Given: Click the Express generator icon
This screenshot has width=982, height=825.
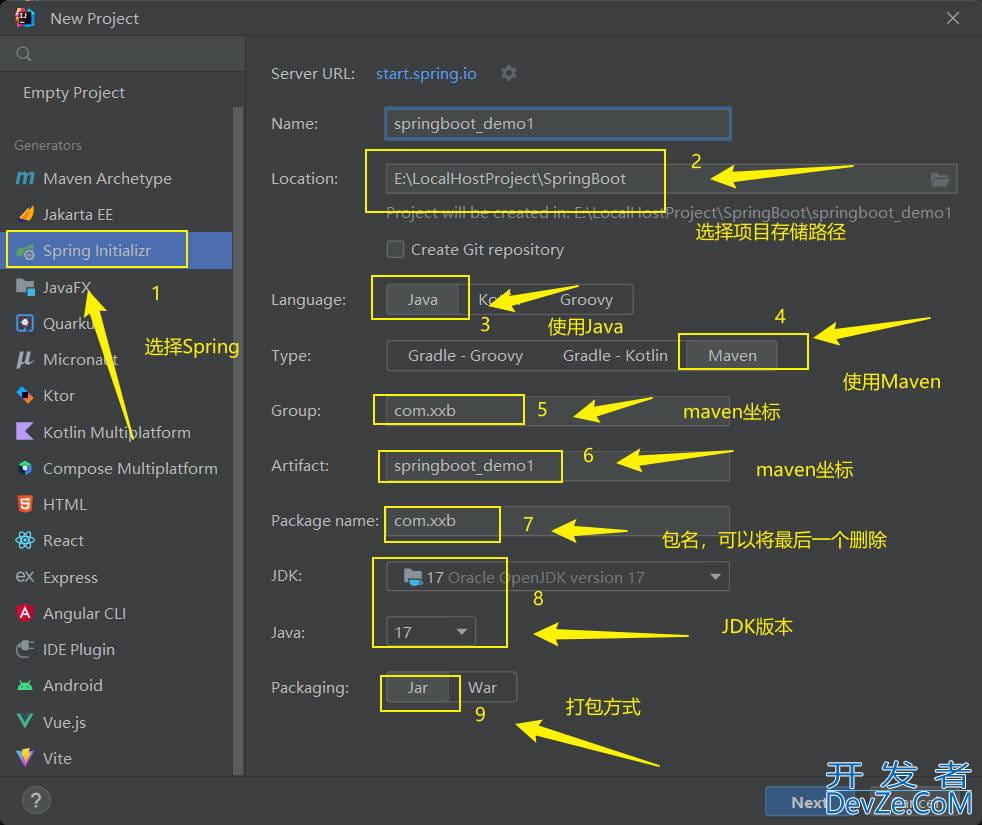Looking at the screenshot, I should tap(24, 576).
